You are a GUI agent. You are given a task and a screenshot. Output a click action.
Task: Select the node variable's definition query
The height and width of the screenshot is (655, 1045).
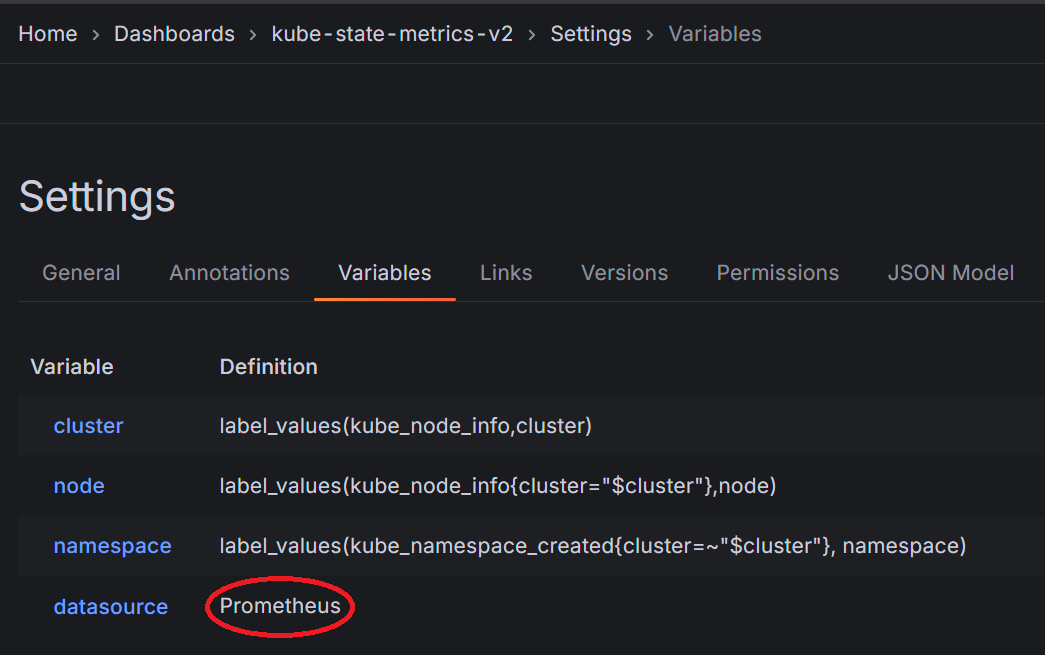pyautogui.click(x=497, y=486)
